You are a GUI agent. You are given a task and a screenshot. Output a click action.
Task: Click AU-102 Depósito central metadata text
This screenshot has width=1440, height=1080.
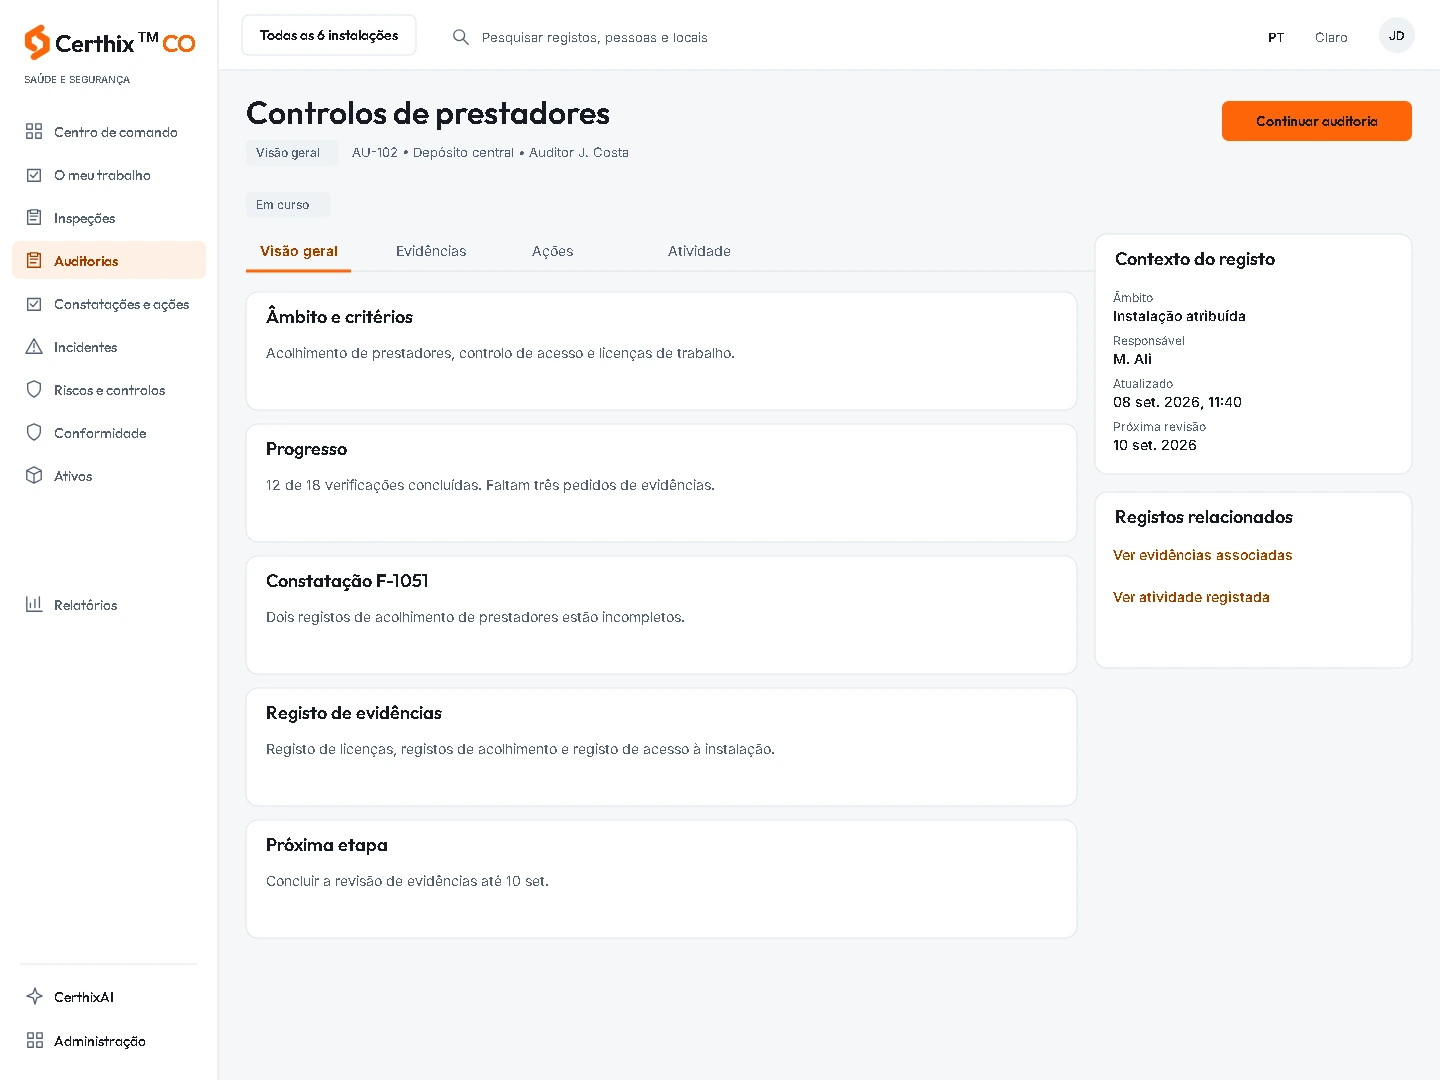point(490,153)
